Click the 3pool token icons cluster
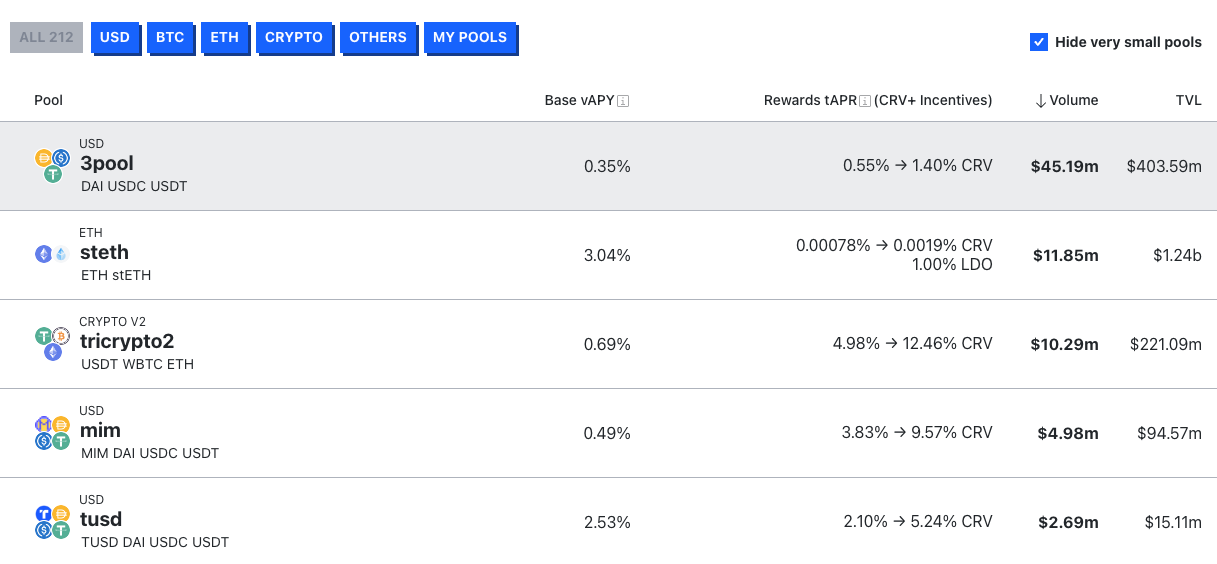1217x564 pixels. point(52,166)
